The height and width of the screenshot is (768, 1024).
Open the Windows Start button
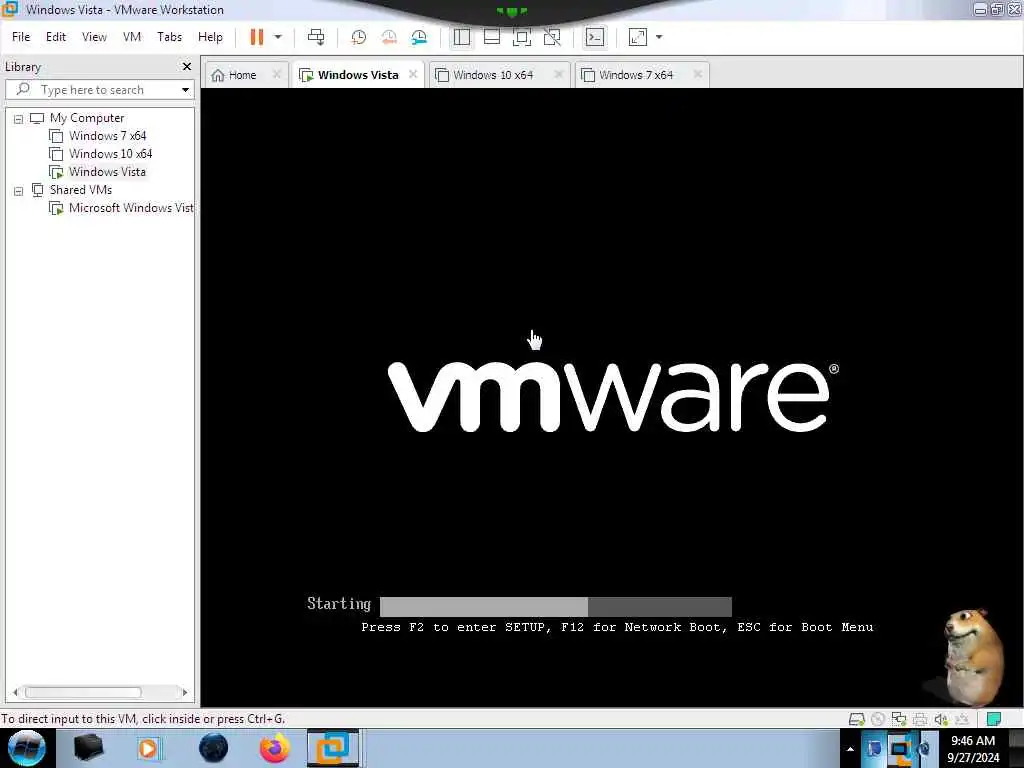point(27,748)
